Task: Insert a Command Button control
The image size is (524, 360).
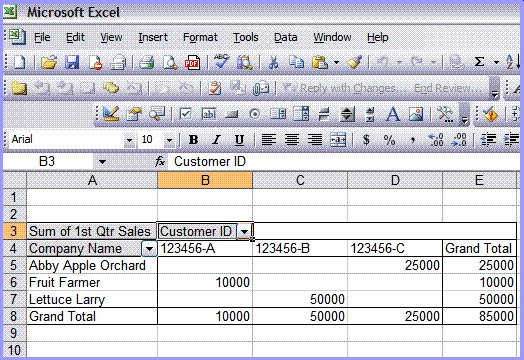Action: pyautogui.click(x=231, y=115)
